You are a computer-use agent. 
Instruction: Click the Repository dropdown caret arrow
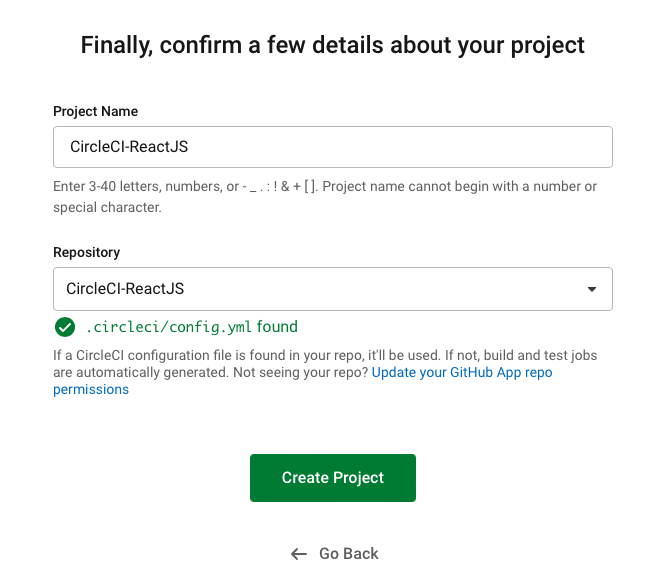coord(592,289)
